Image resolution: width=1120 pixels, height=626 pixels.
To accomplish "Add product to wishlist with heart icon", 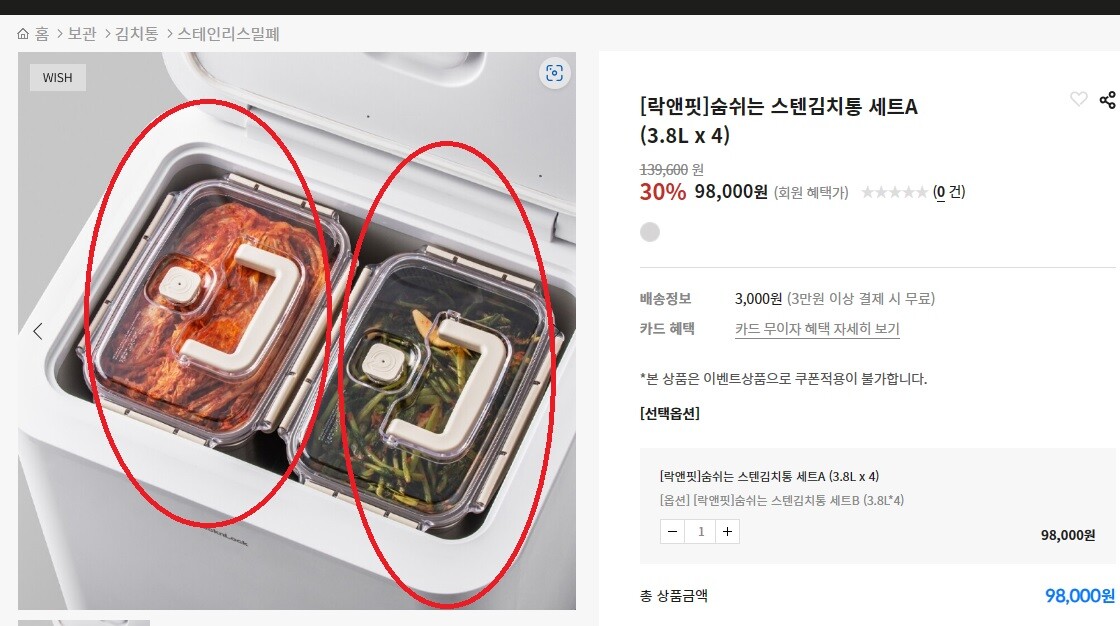I will pos(1079,99).
